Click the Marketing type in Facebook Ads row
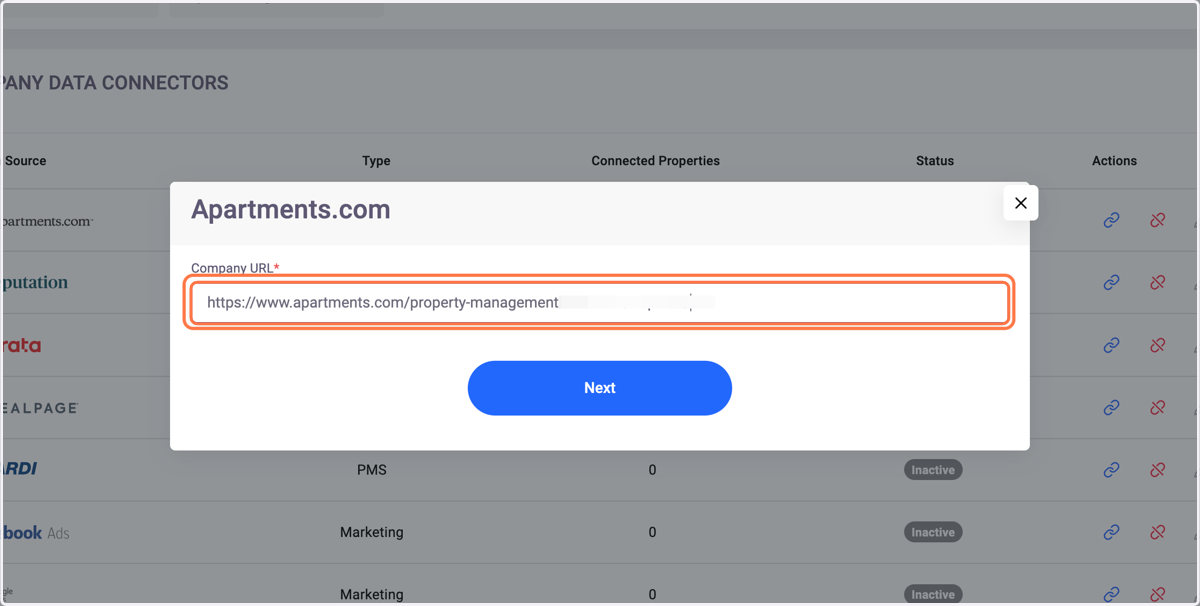The image size is (1200, 606). (372, 532)
